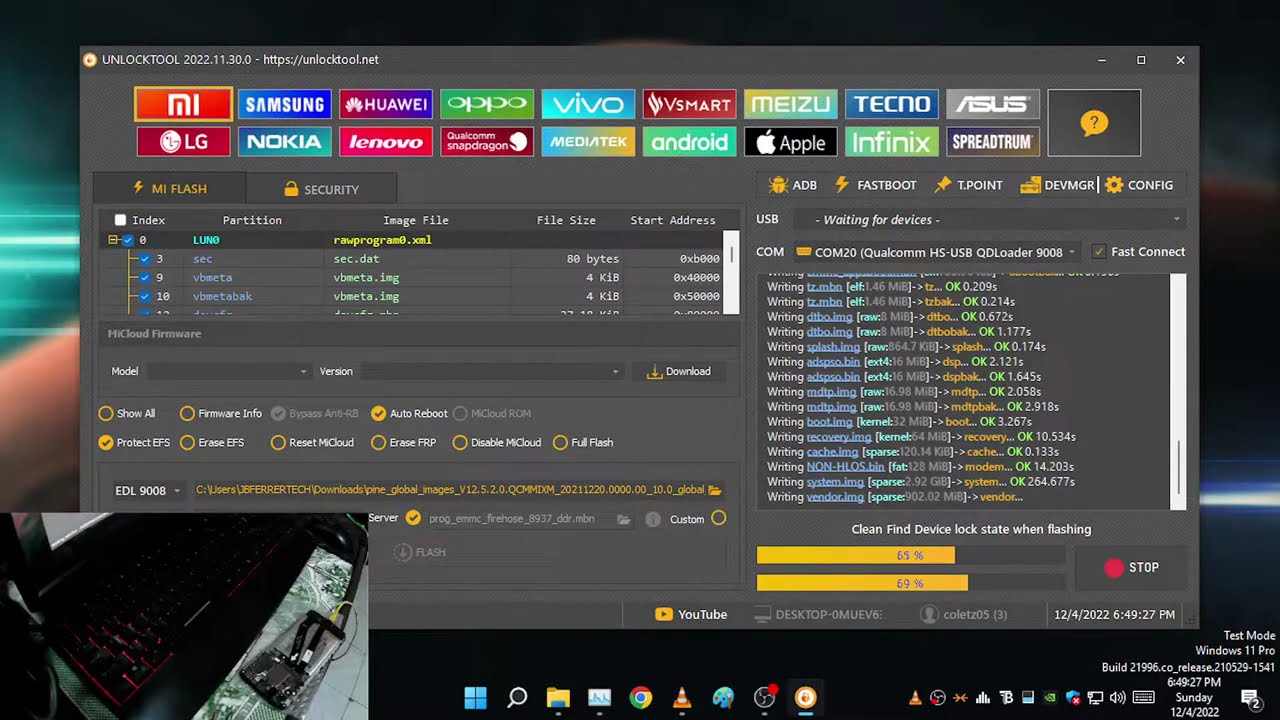1280x720 pixels.
Task: Select the Android brand icon
Action: click(689, 142)
